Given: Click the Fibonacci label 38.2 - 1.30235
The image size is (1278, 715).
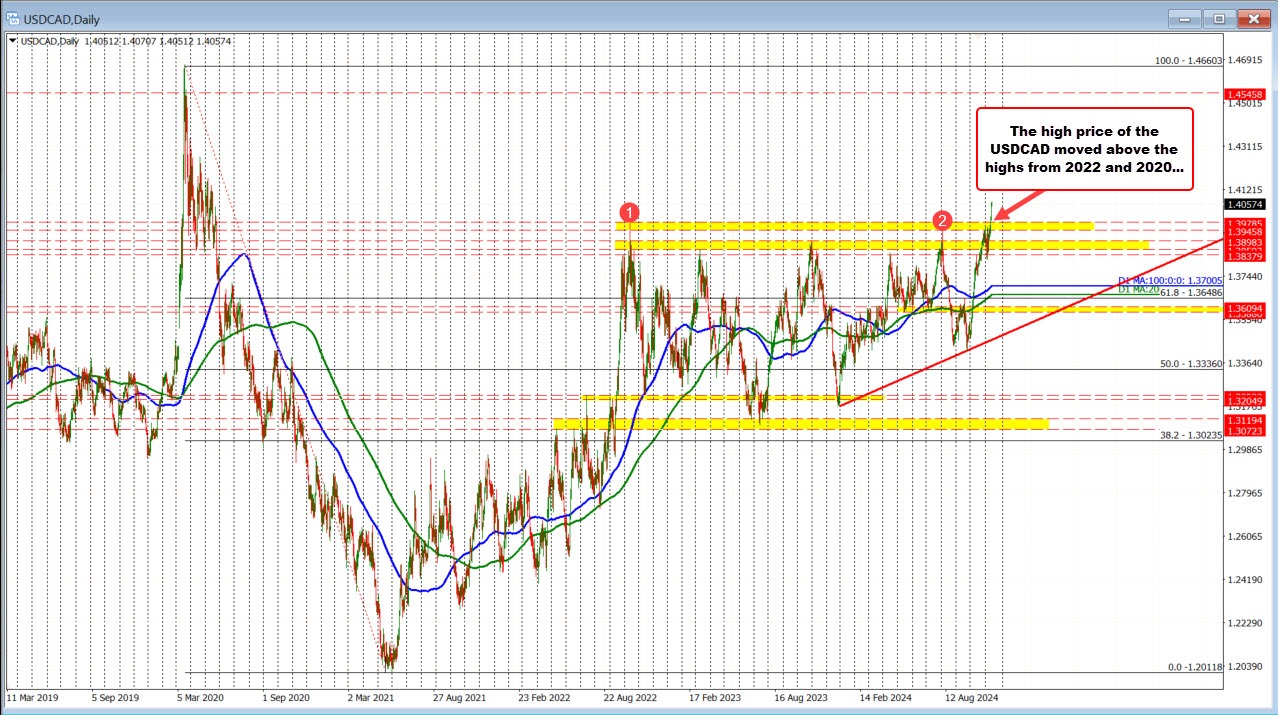Looking at the screenshot, I should point(1189,436).
